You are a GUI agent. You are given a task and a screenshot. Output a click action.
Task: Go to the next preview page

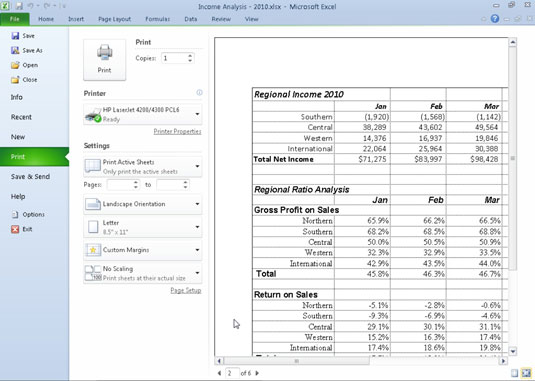pos(257,373)
